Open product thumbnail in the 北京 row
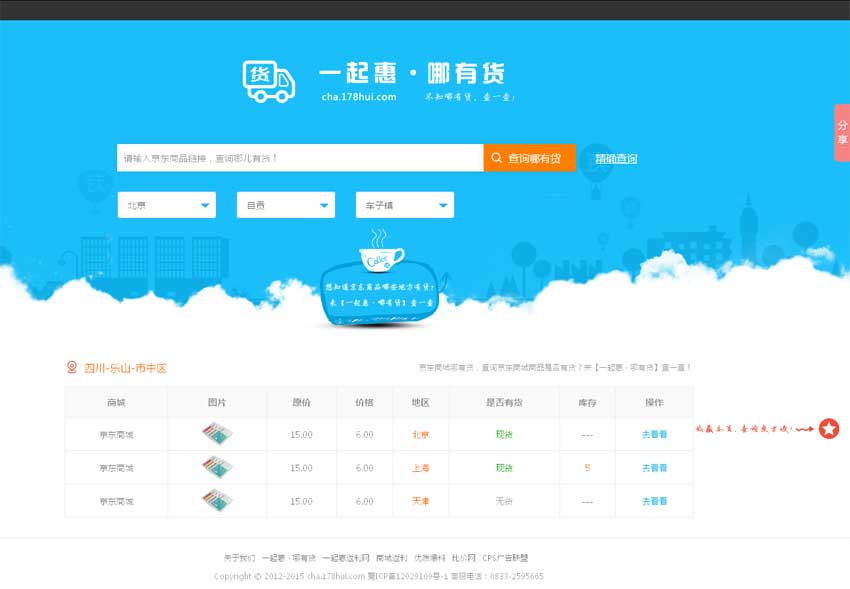 (216, 434)
